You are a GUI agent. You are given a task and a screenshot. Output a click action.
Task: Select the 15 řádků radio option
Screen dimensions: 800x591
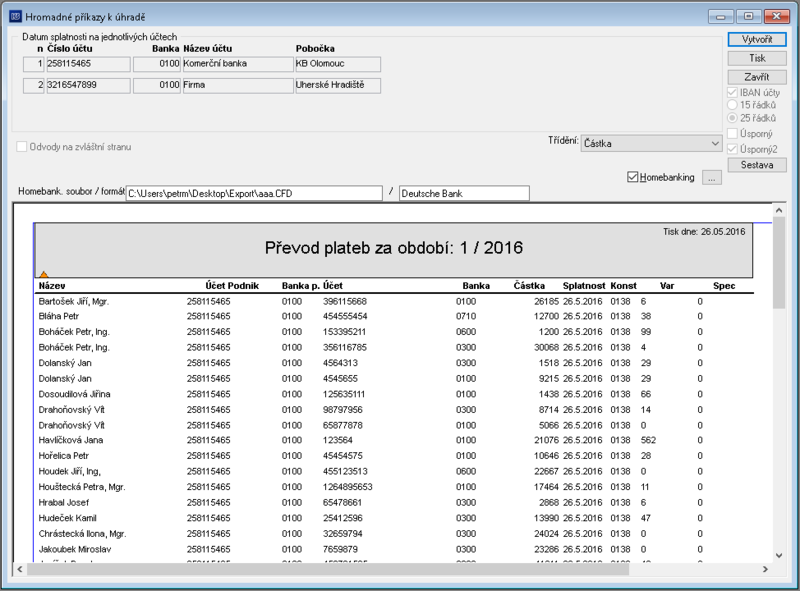732,105
